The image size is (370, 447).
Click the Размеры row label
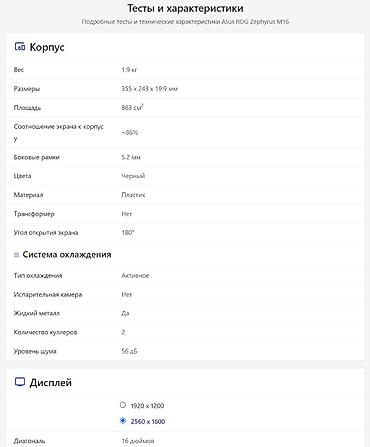click(x=27, y=89)
